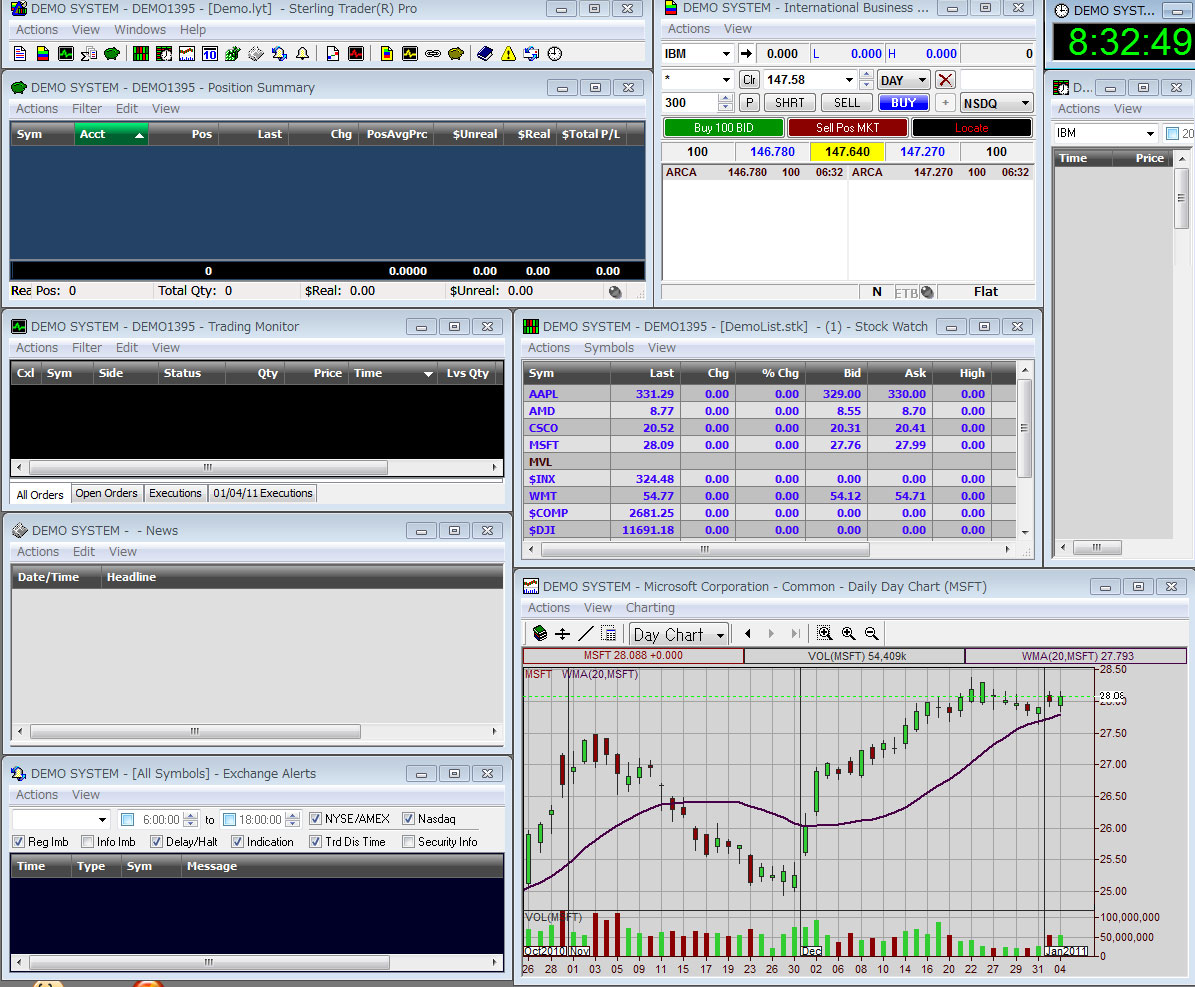This screenshot has width=1195, height=987.
Task: Click the chain link icon in main toolbar
Action: click(433, 53)
